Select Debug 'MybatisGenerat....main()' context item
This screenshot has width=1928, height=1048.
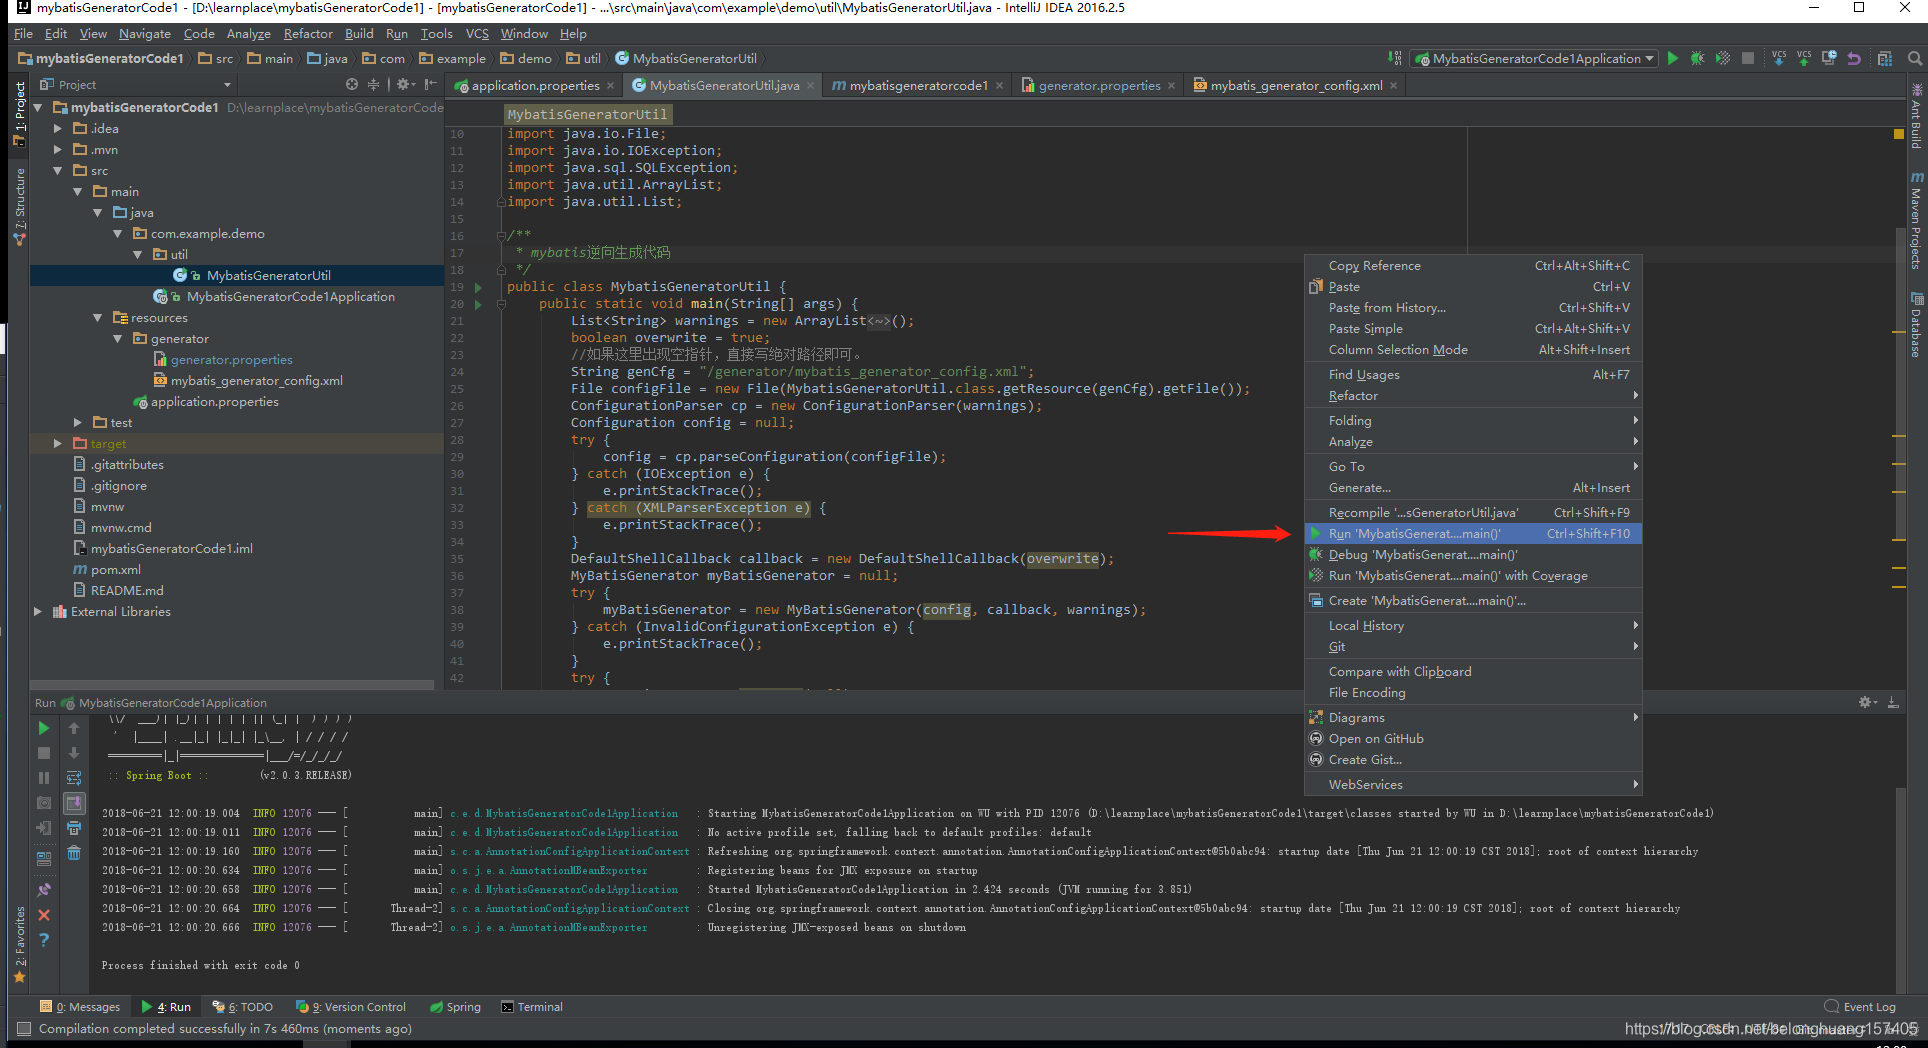(x=1473, y=555)
